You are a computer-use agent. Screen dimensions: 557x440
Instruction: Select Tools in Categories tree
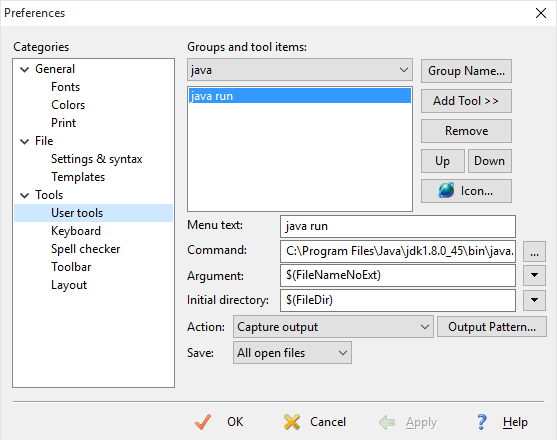tap(49, 195)
